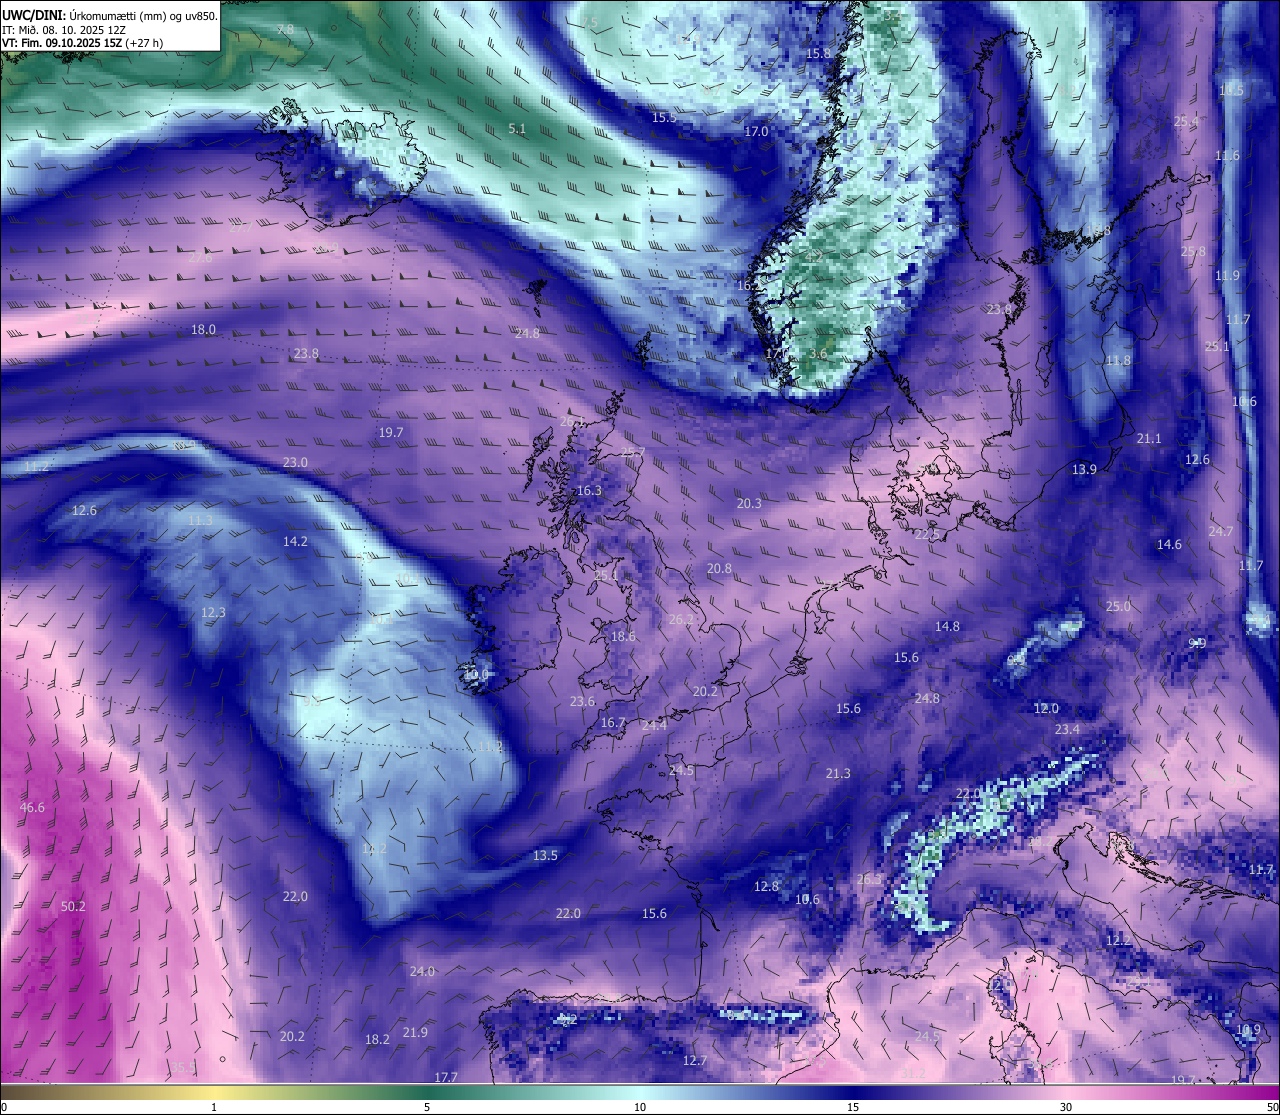This screenshot has height=1115, width=1280.
Task: Click the 15.5 value label
Action: pos(664,117)
